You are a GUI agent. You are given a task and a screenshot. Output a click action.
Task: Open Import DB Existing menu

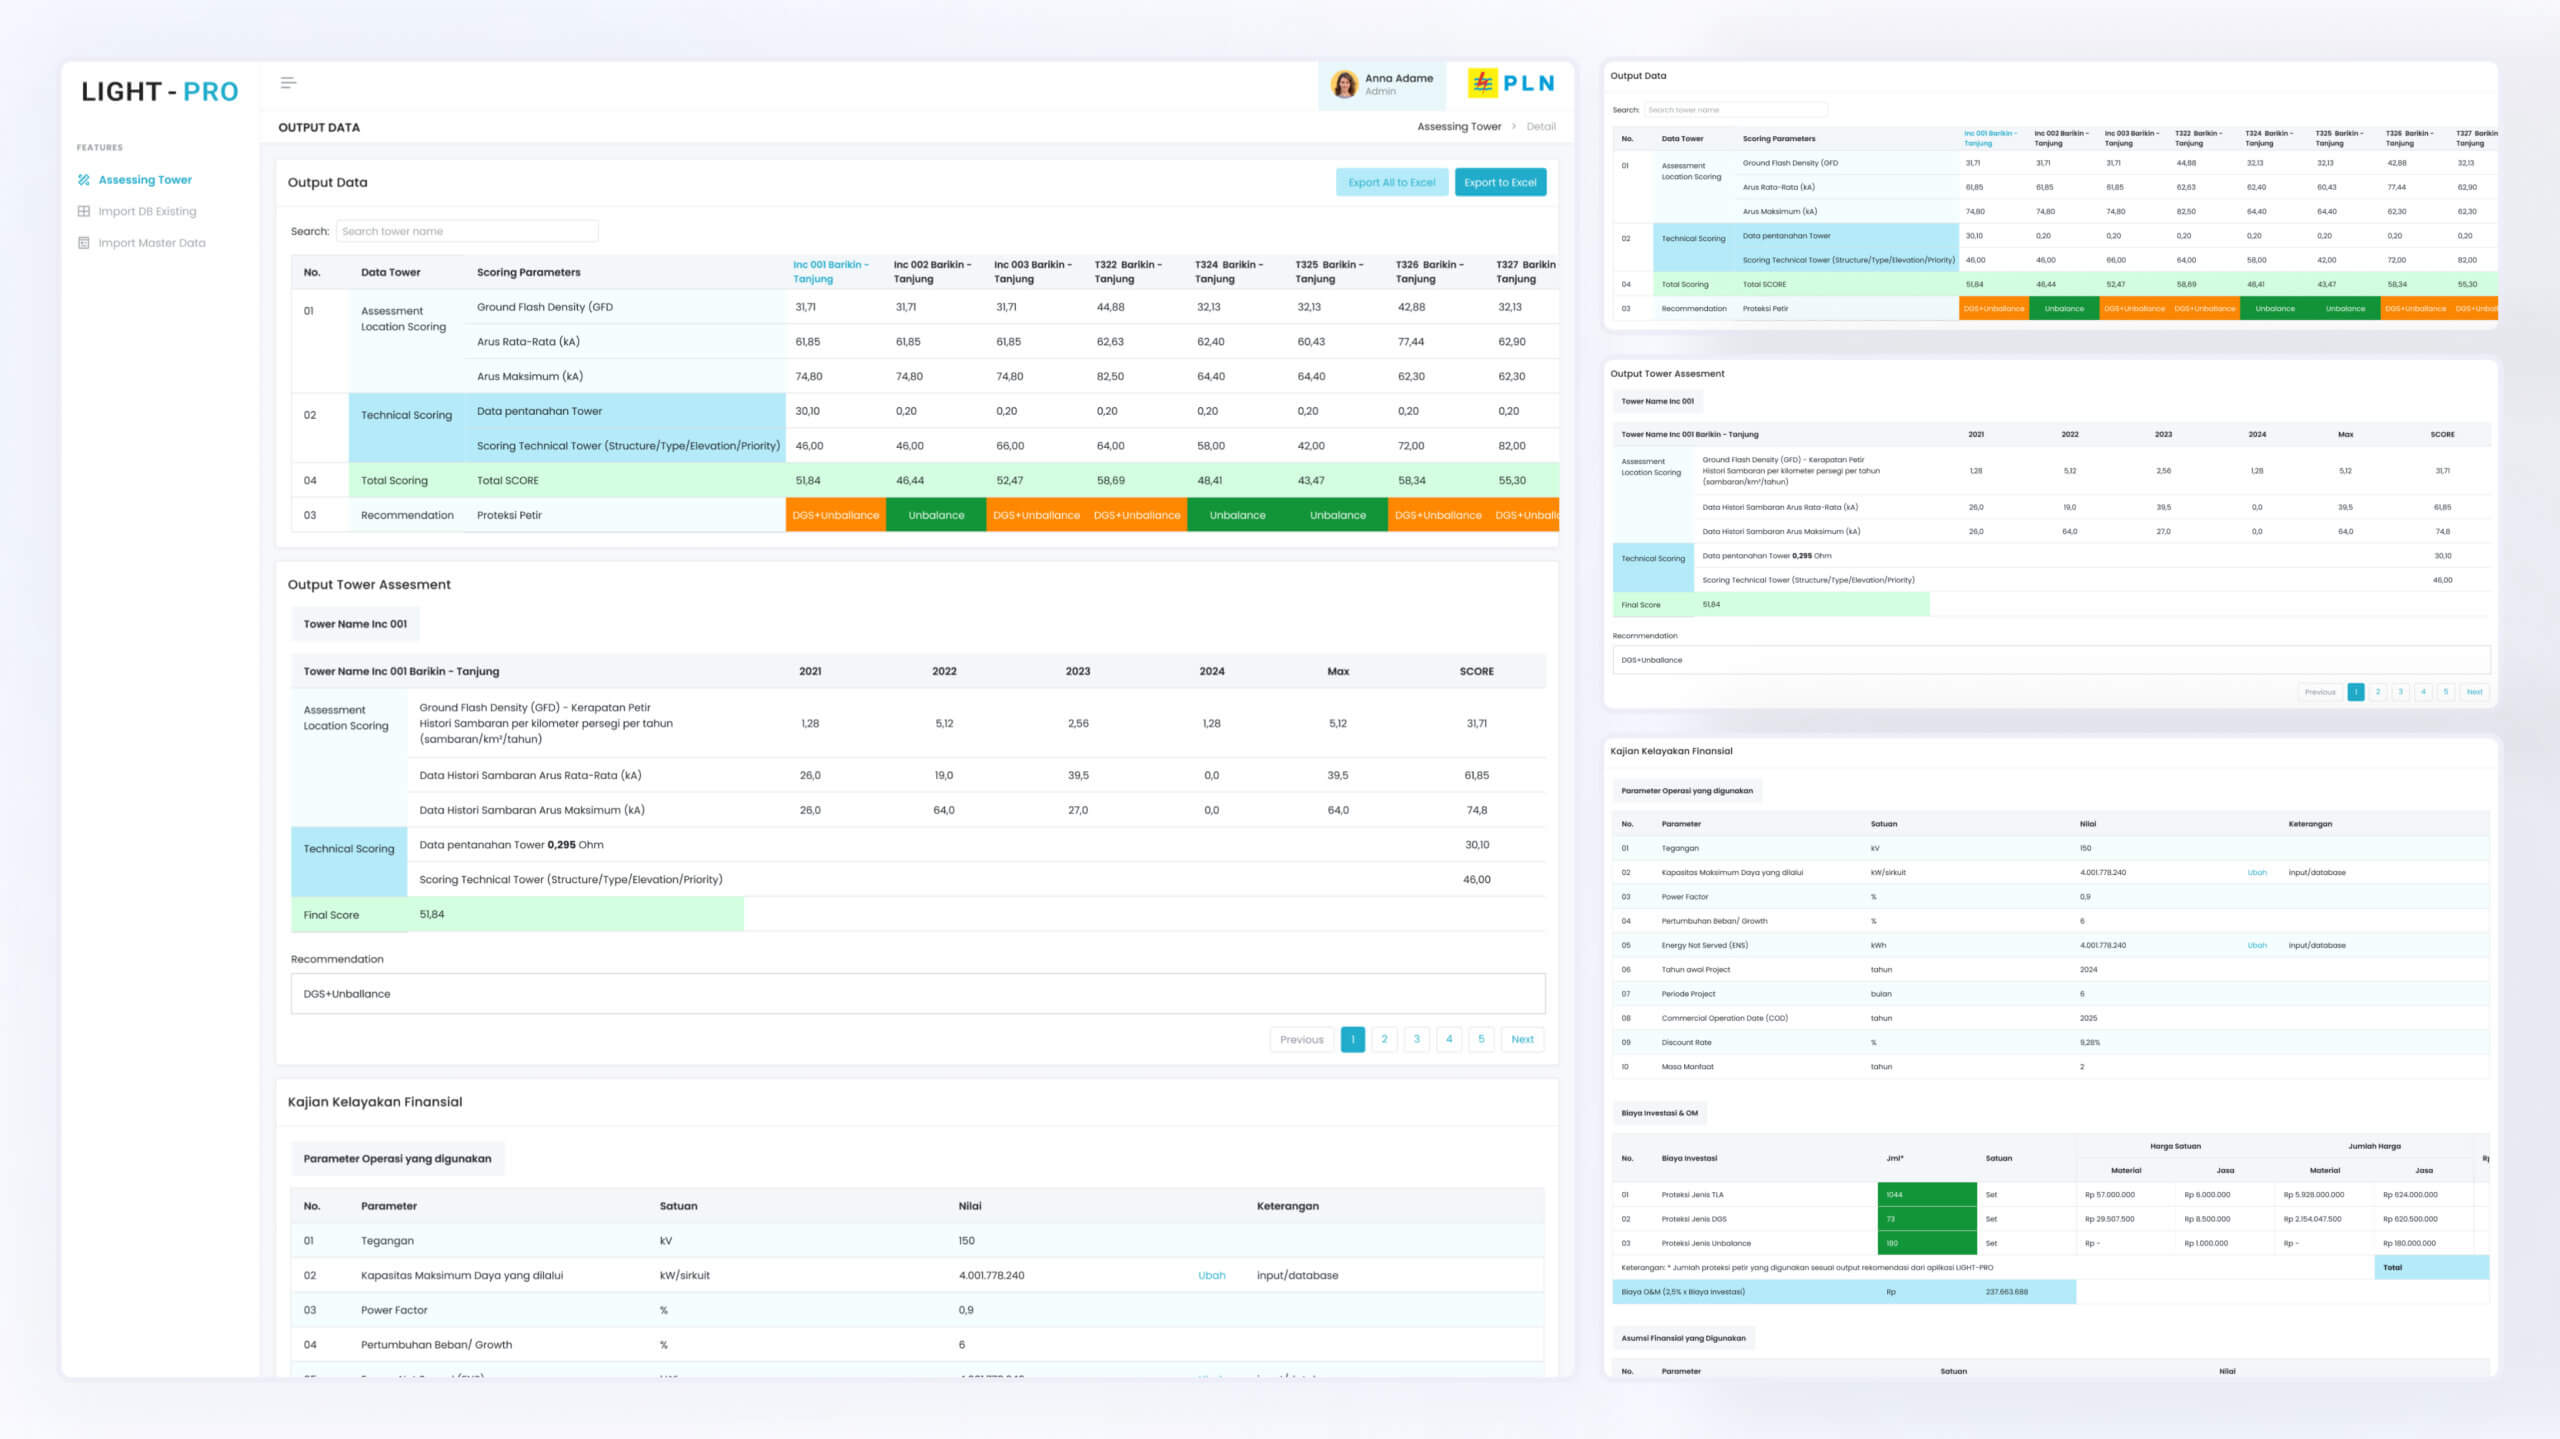tap(147, 211)
